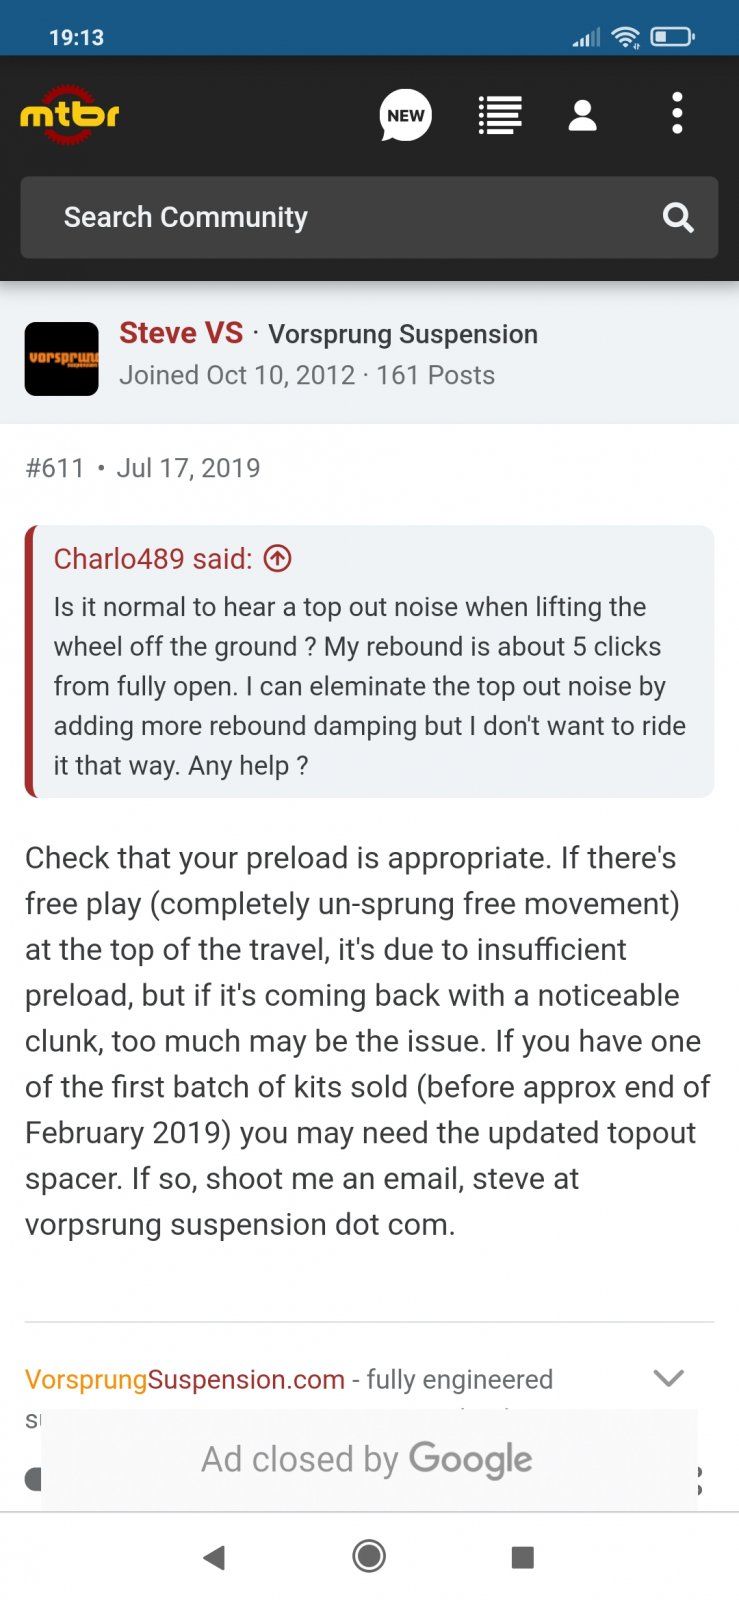739x1600 pixels.
Task: Open the mtbr home logo
Action: tap(69, 115)
